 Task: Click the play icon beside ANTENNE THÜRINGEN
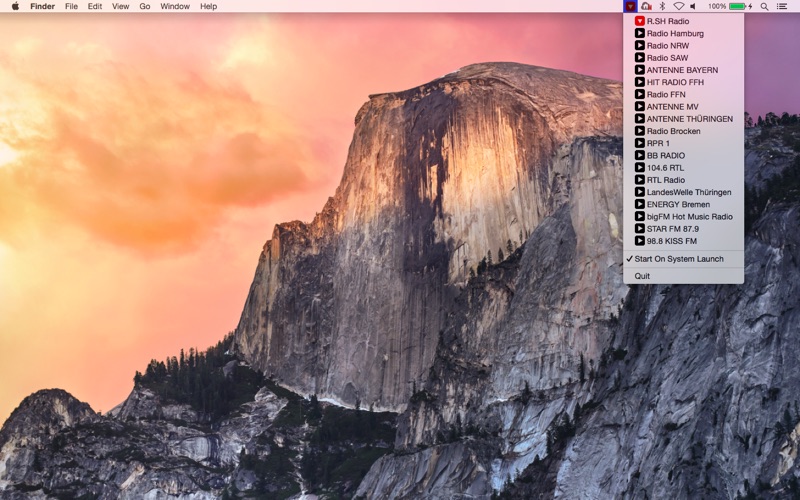coord(639,119)
